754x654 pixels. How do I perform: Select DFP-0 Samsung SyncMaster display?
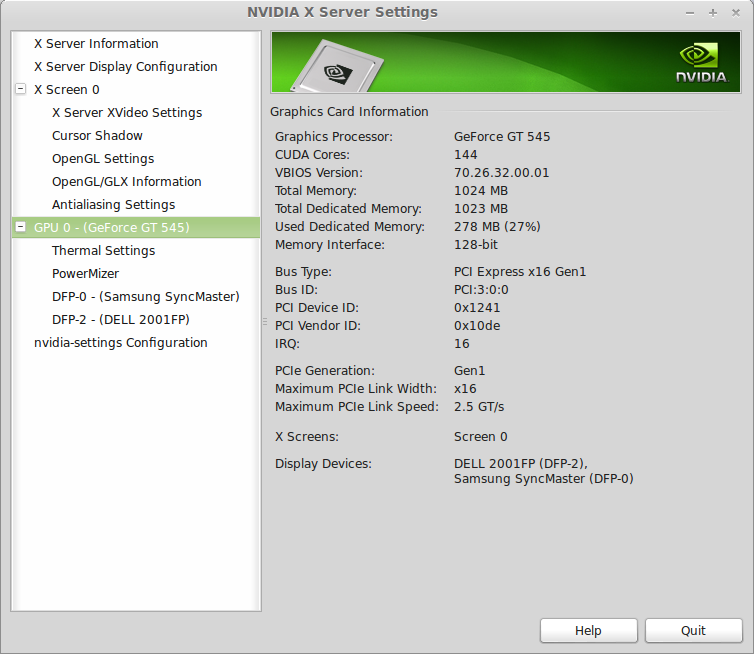click(x=146, y=297)
